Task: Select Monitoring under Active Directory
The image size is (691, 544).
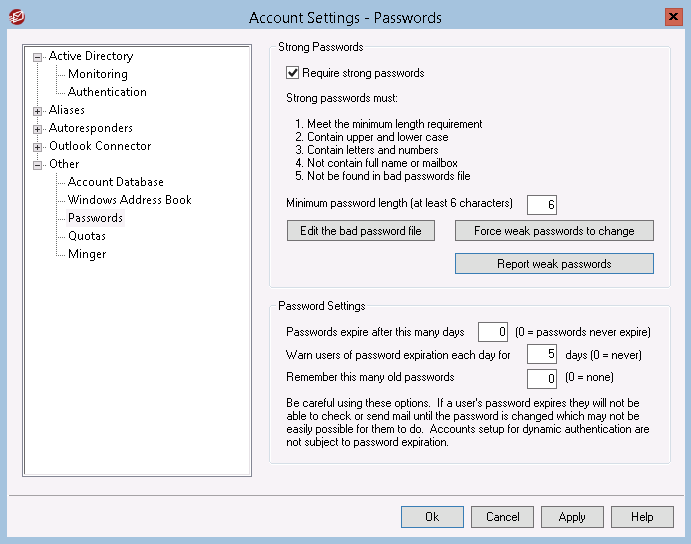Action: pyautogui.click(x=98, y=74)
